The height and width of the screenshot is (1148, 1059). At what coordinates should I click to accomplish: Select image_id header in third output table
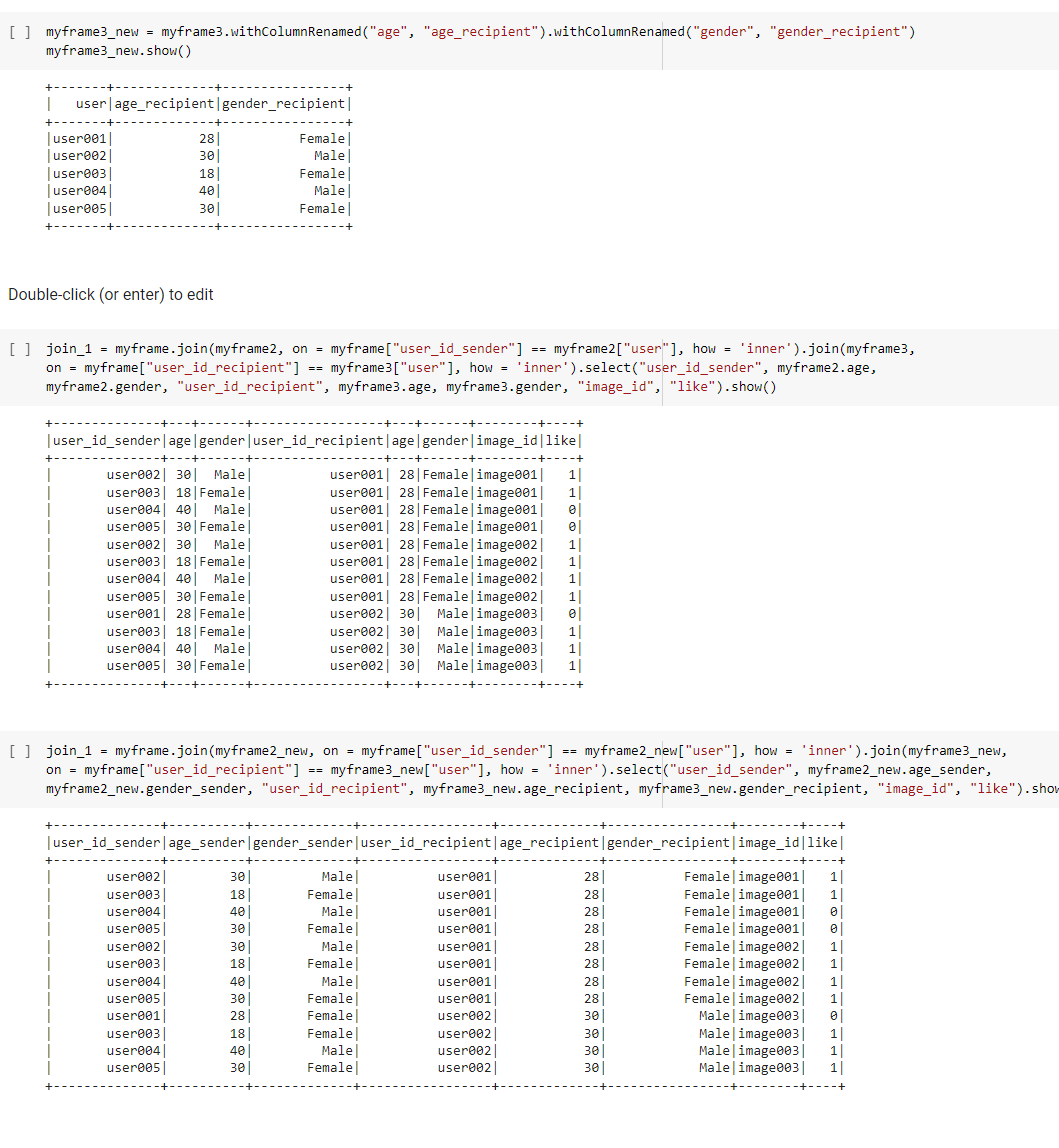769,843
